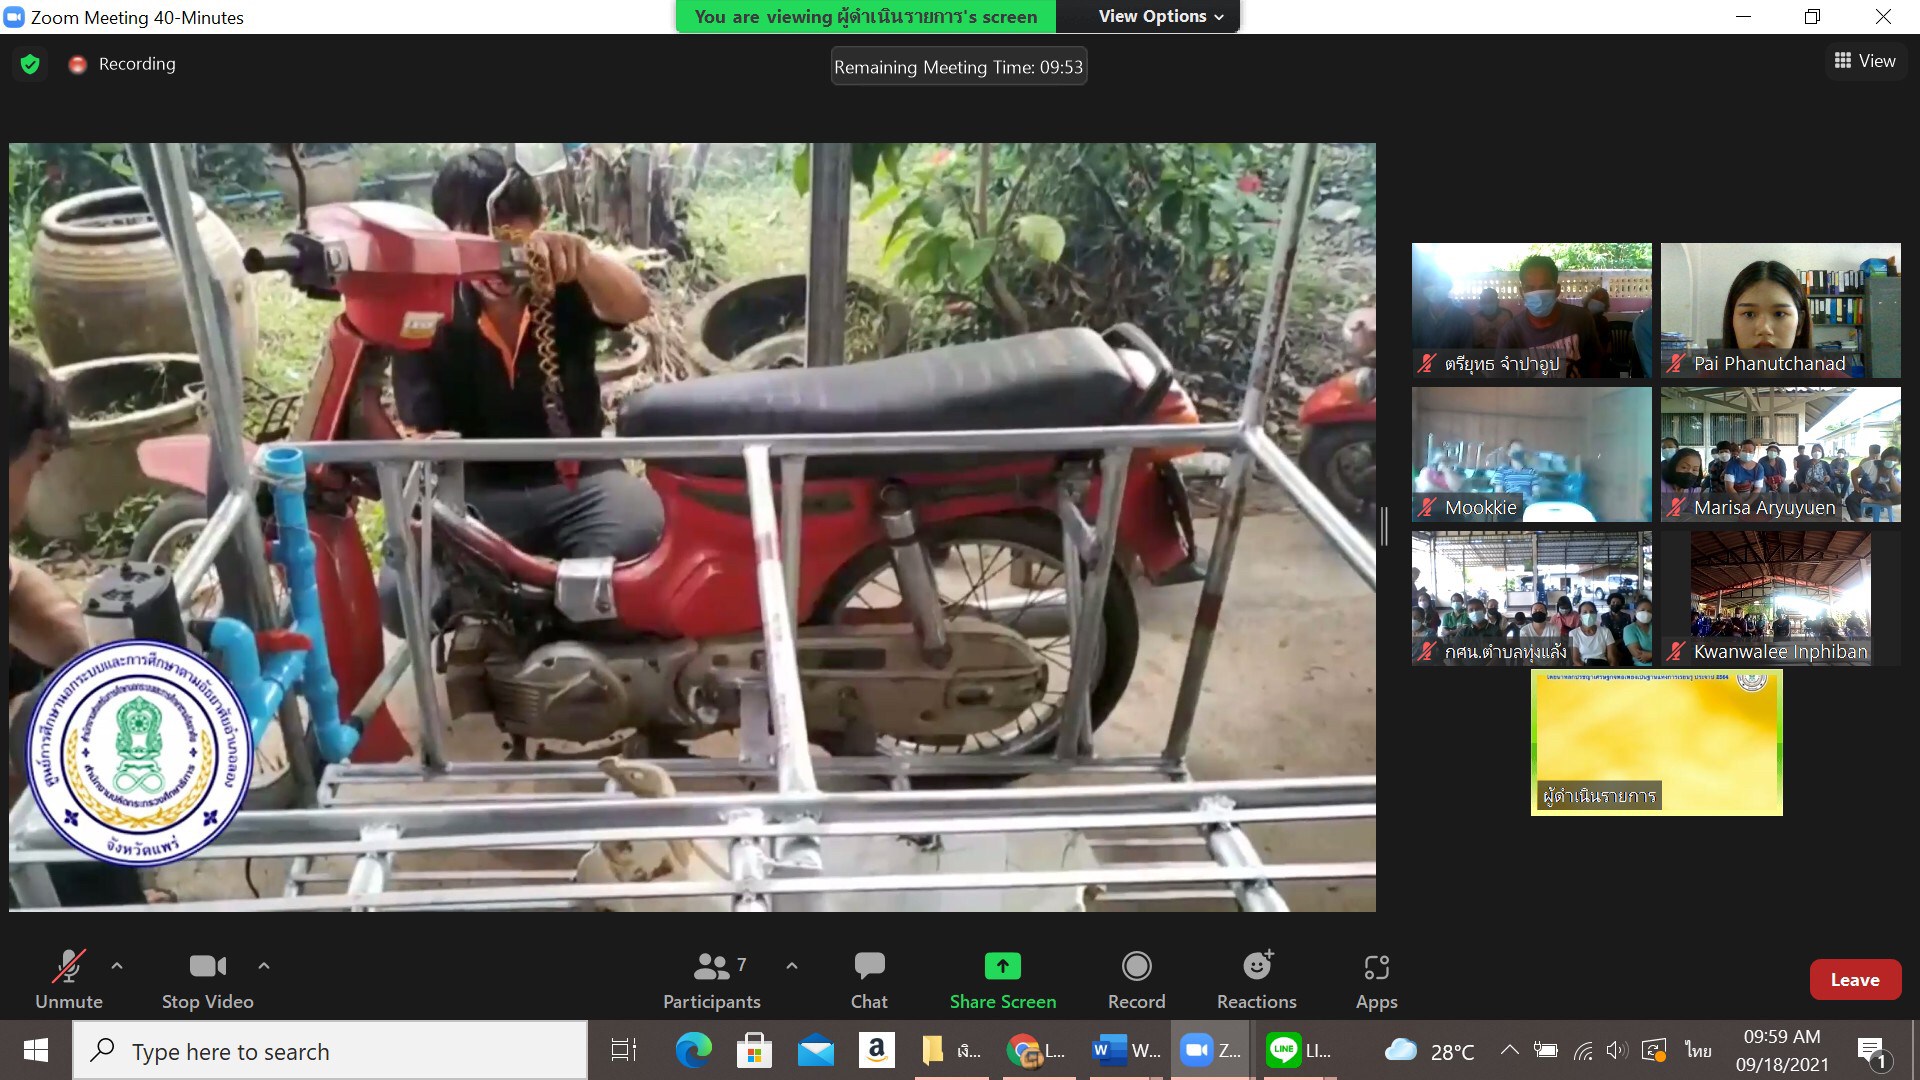The width and height of the screenshot is (1920, 1080).
Task: Click the Remaining Meeting Time label
Action: [958, 67]
